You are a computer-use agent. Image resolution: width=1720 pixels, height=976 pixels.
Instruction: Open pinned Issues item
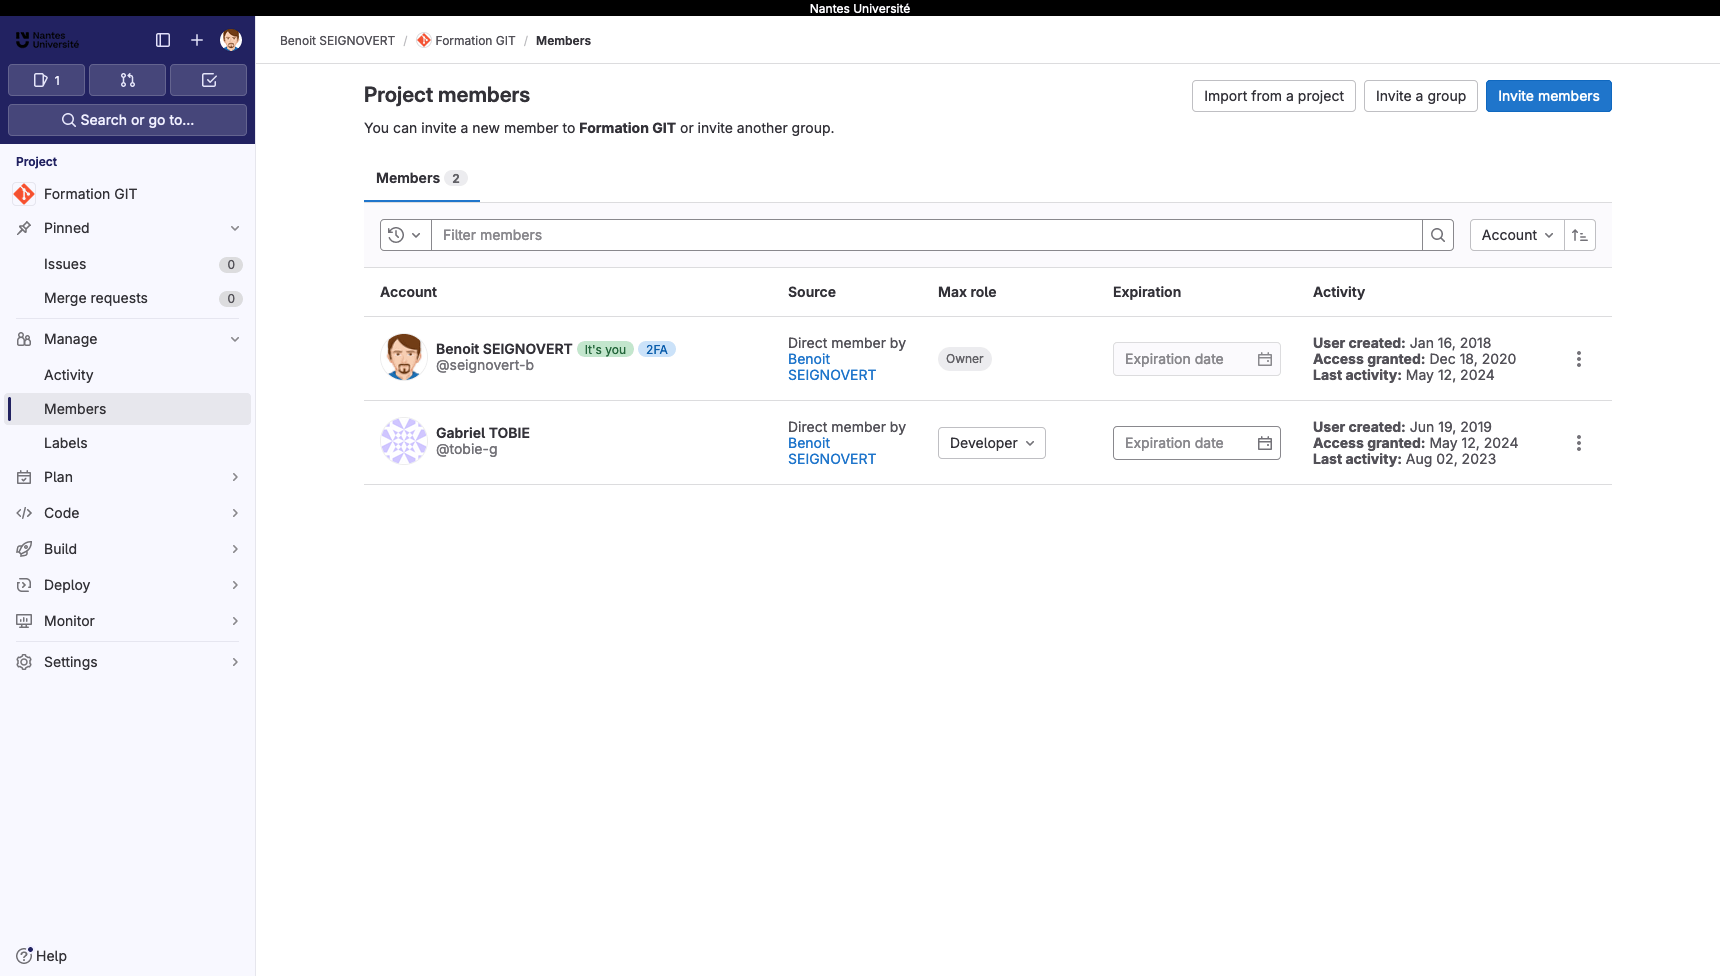127,264
